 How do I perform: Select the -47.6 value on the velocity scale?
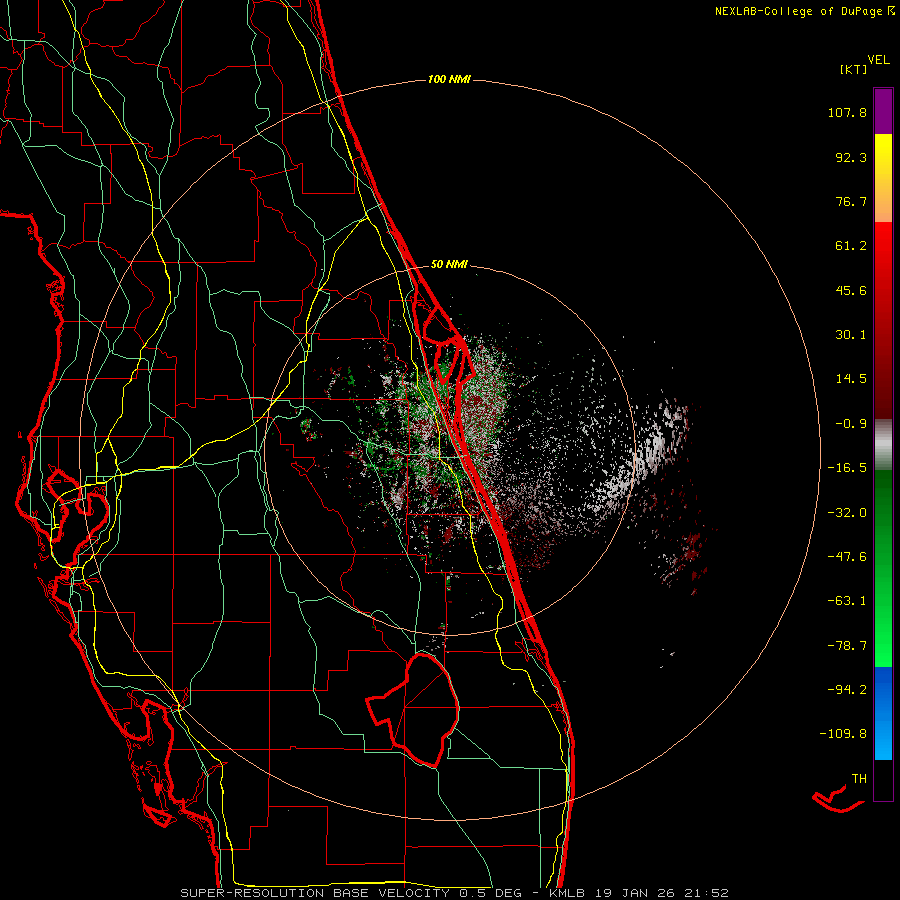click(847, 557)
